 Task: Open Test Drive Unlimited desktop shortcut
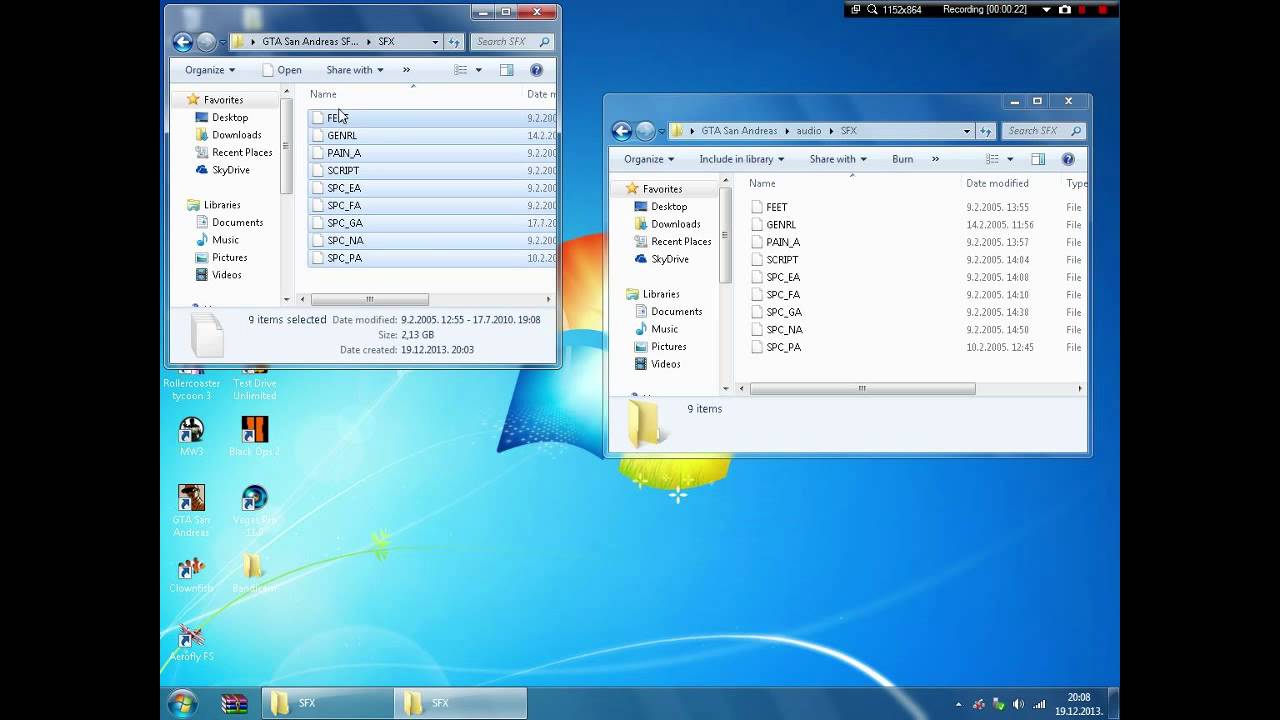pyautogui.click(x=254, y=384)
